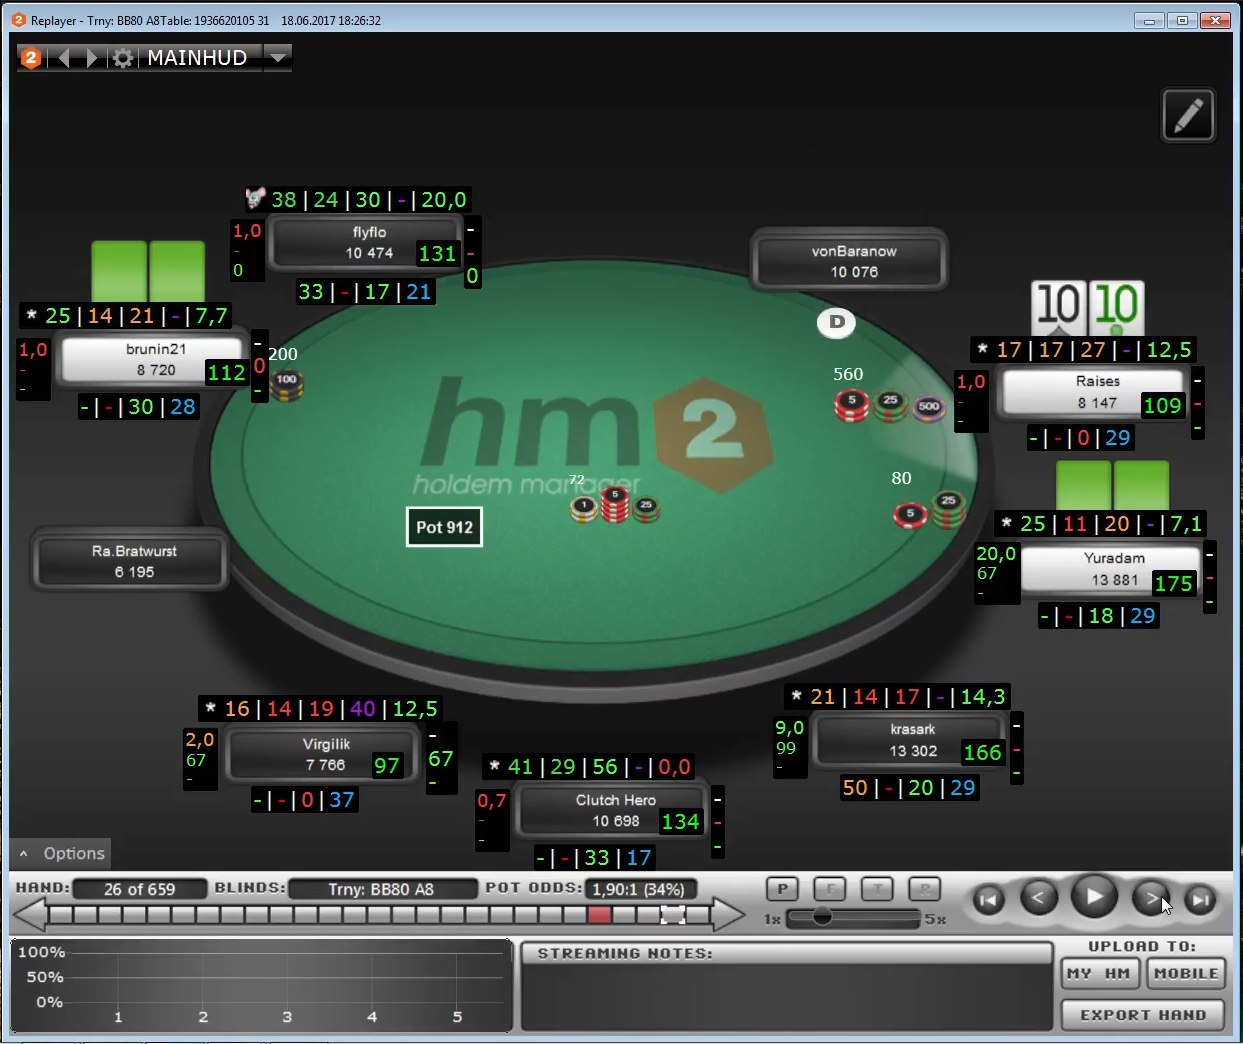Jump to Preflop street with P button
This screenshot has height=1044, width=1243.
click(x=782, y=888)
